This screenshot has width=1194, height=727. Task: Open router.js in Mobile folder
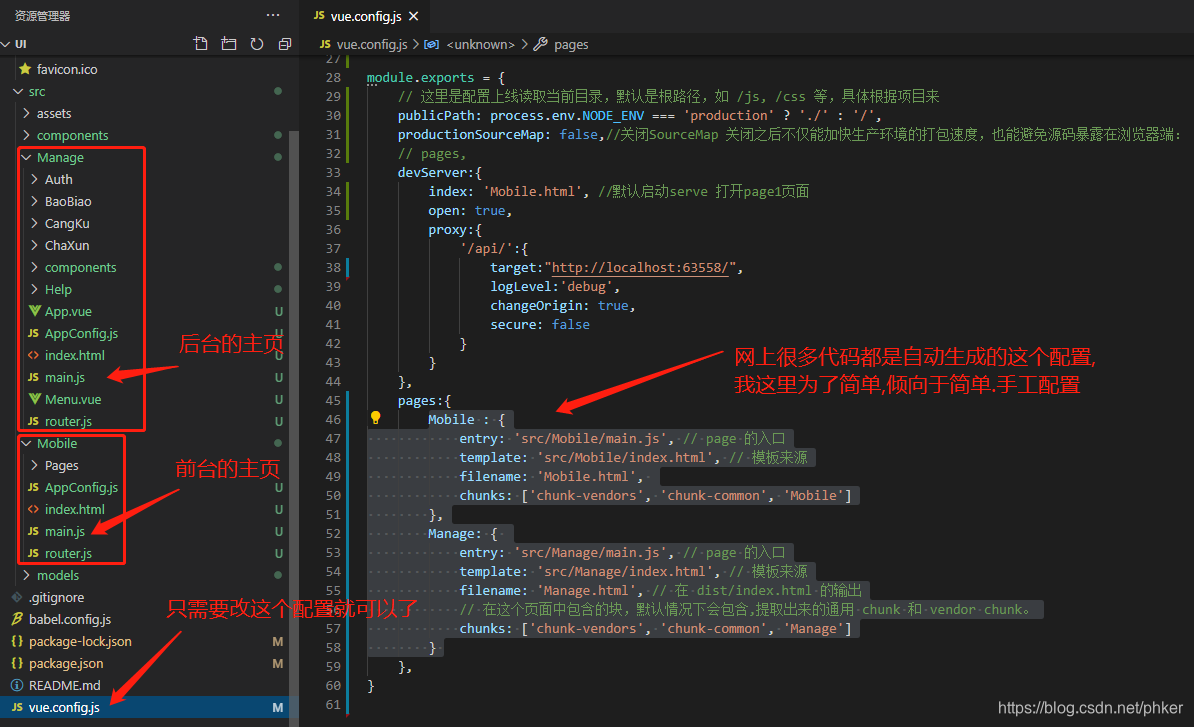point(68,553)
